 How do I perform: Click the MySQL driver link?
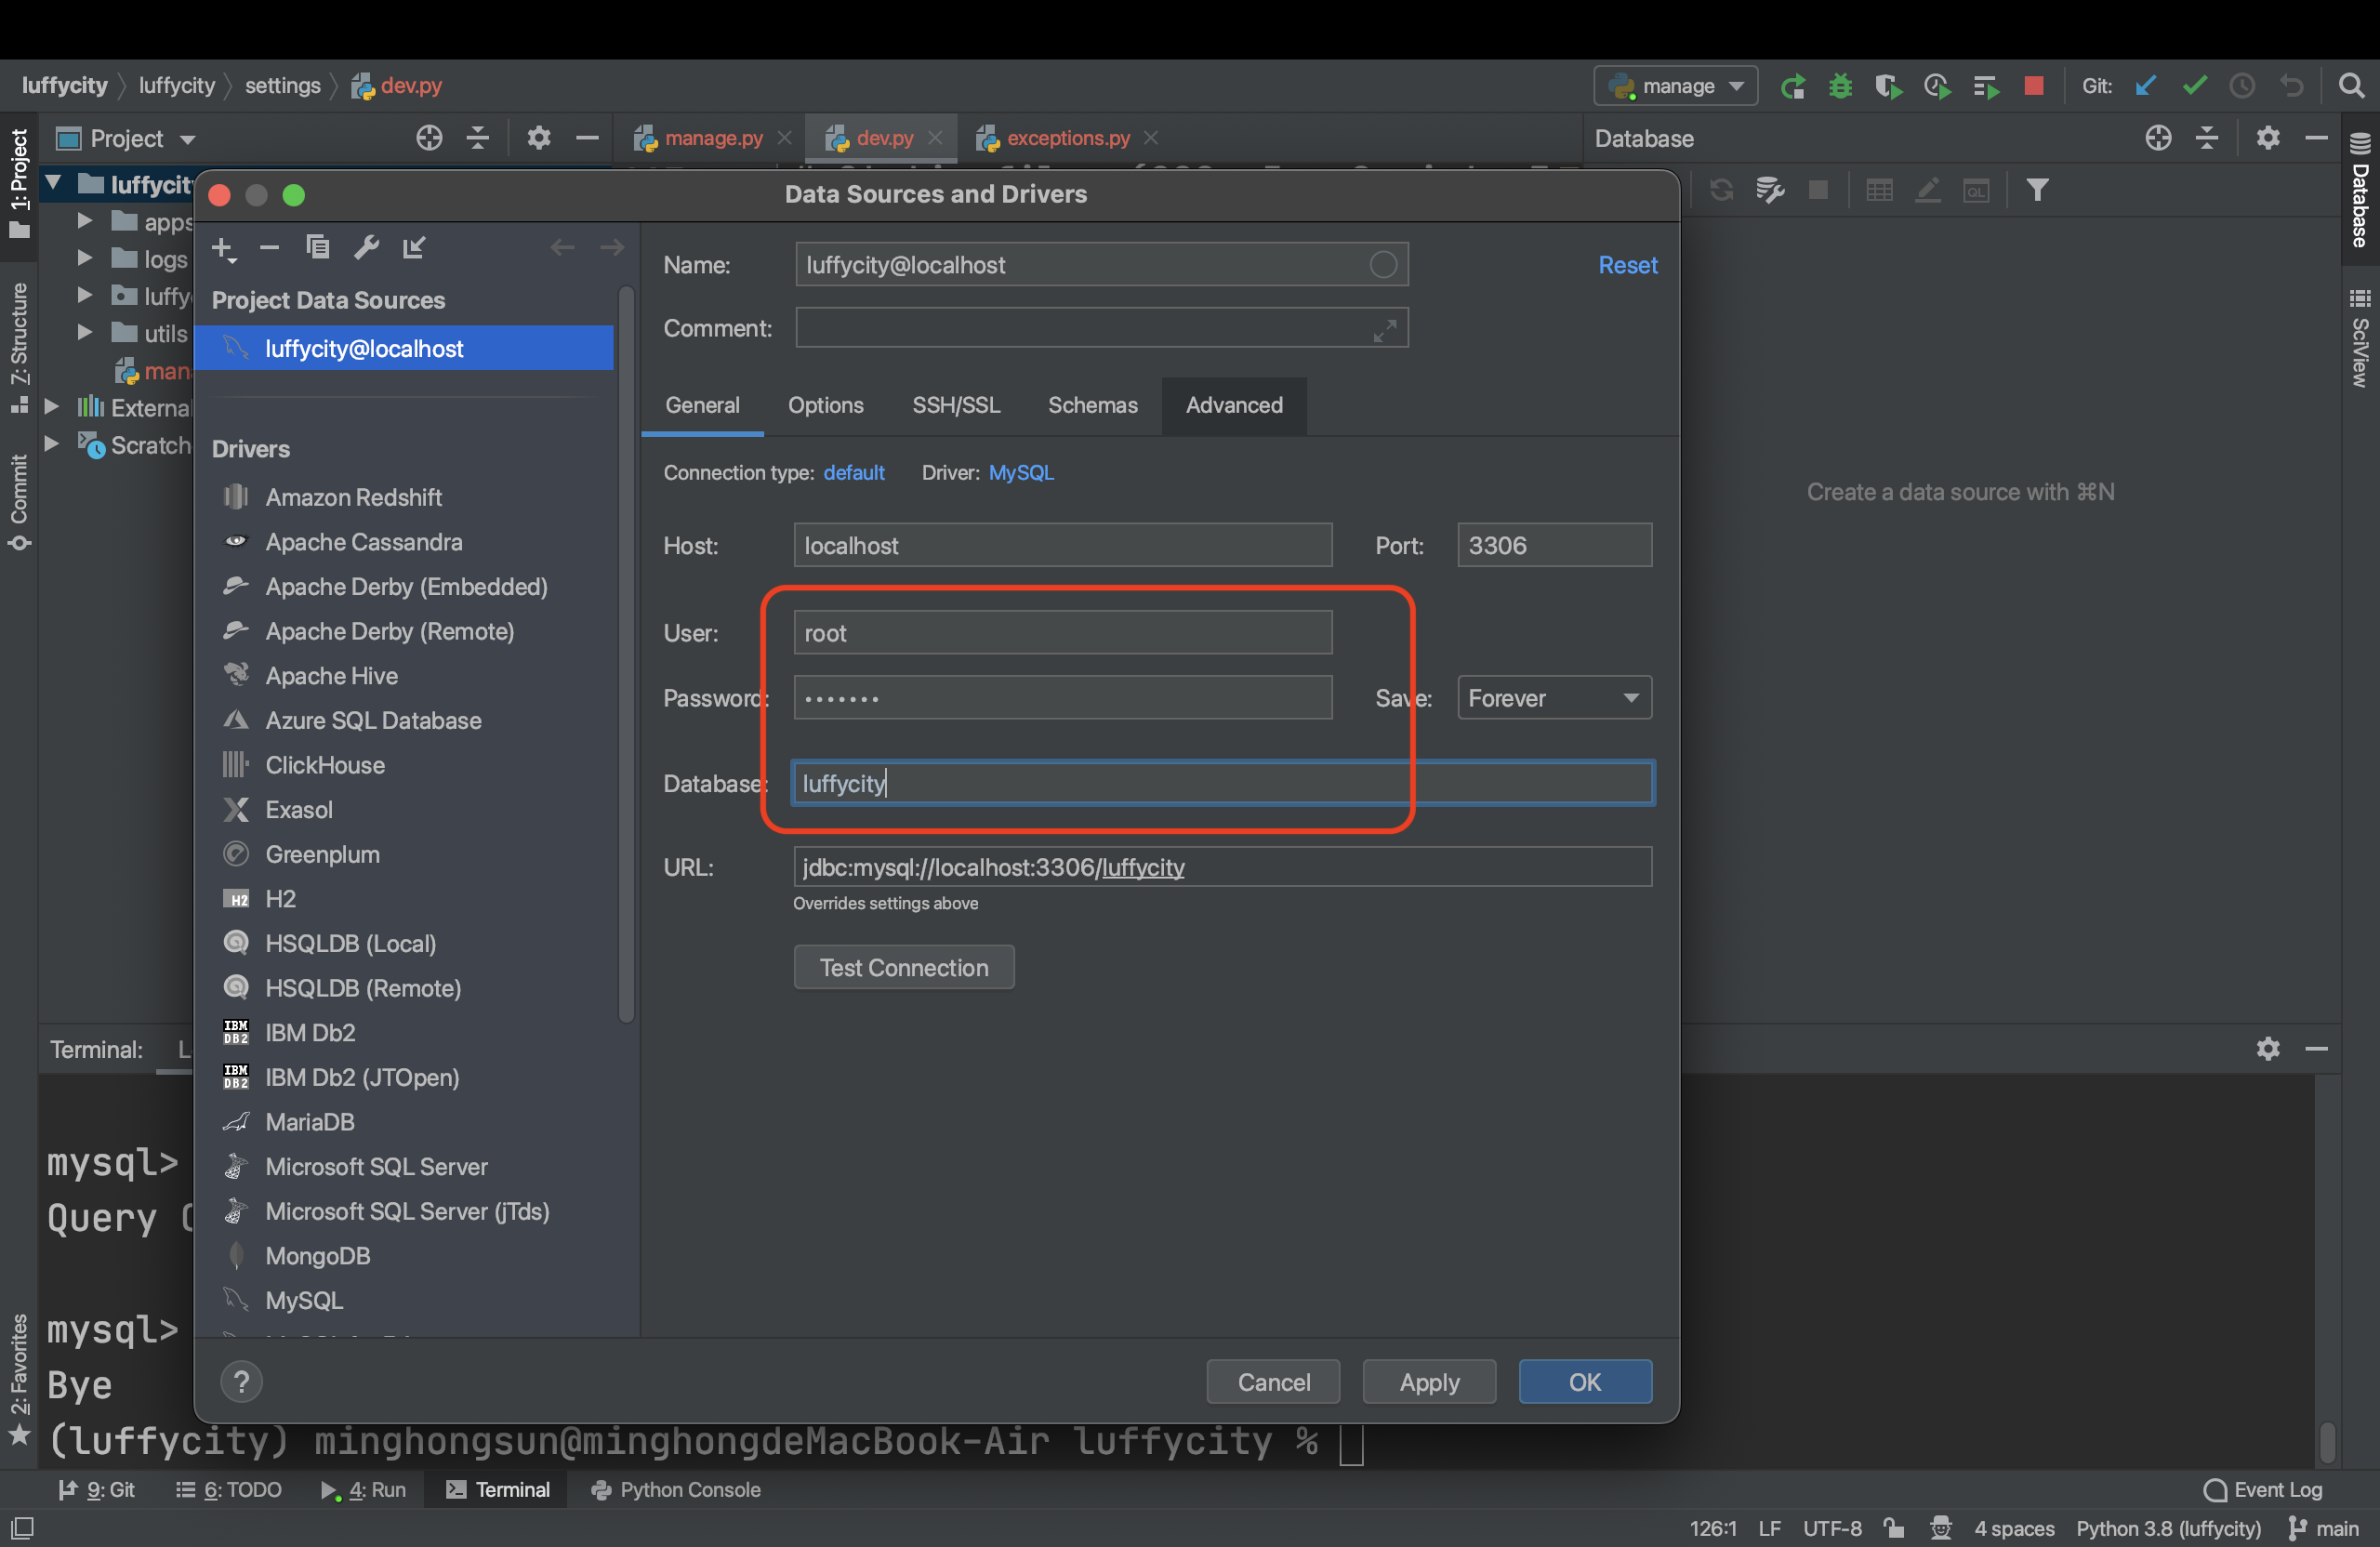1021,472
